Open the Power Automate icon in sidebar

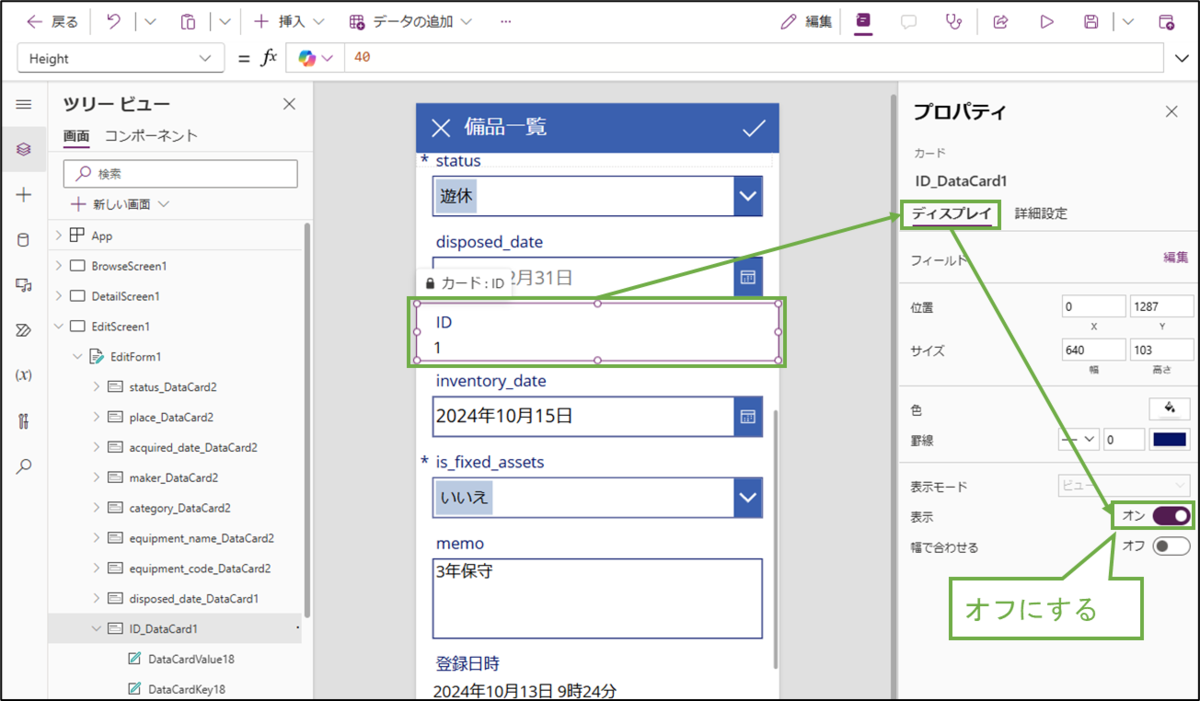pyautogui.click(x=24, y=331)
